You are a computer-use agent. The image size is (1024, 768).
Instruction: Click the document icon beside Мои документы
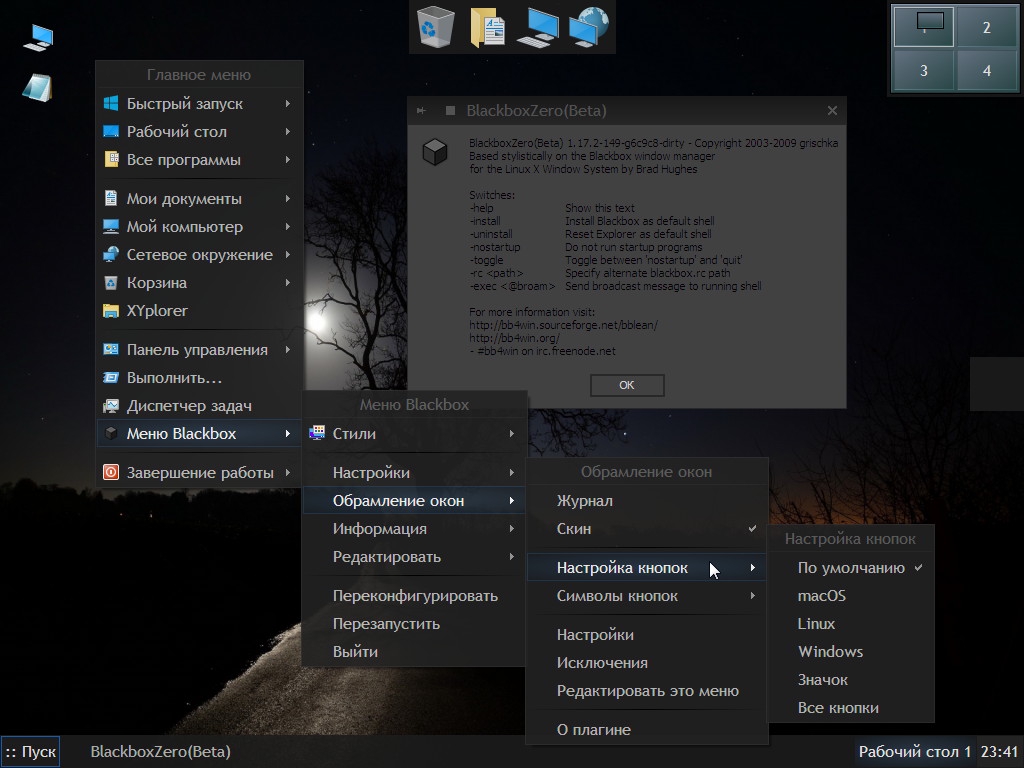pyautogui.click(x=111, y=199)
